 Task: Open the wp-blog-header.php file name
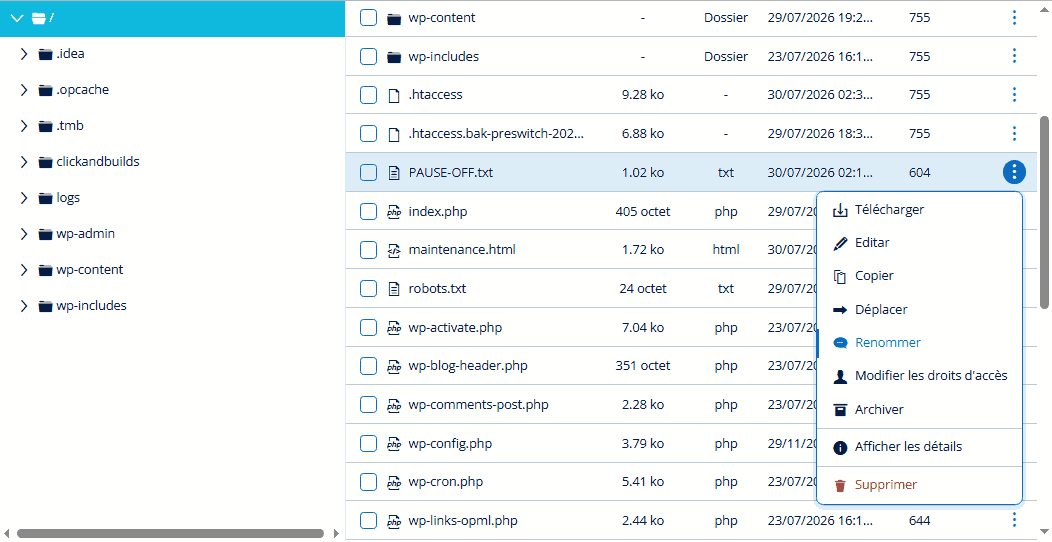tap(468, 366)
